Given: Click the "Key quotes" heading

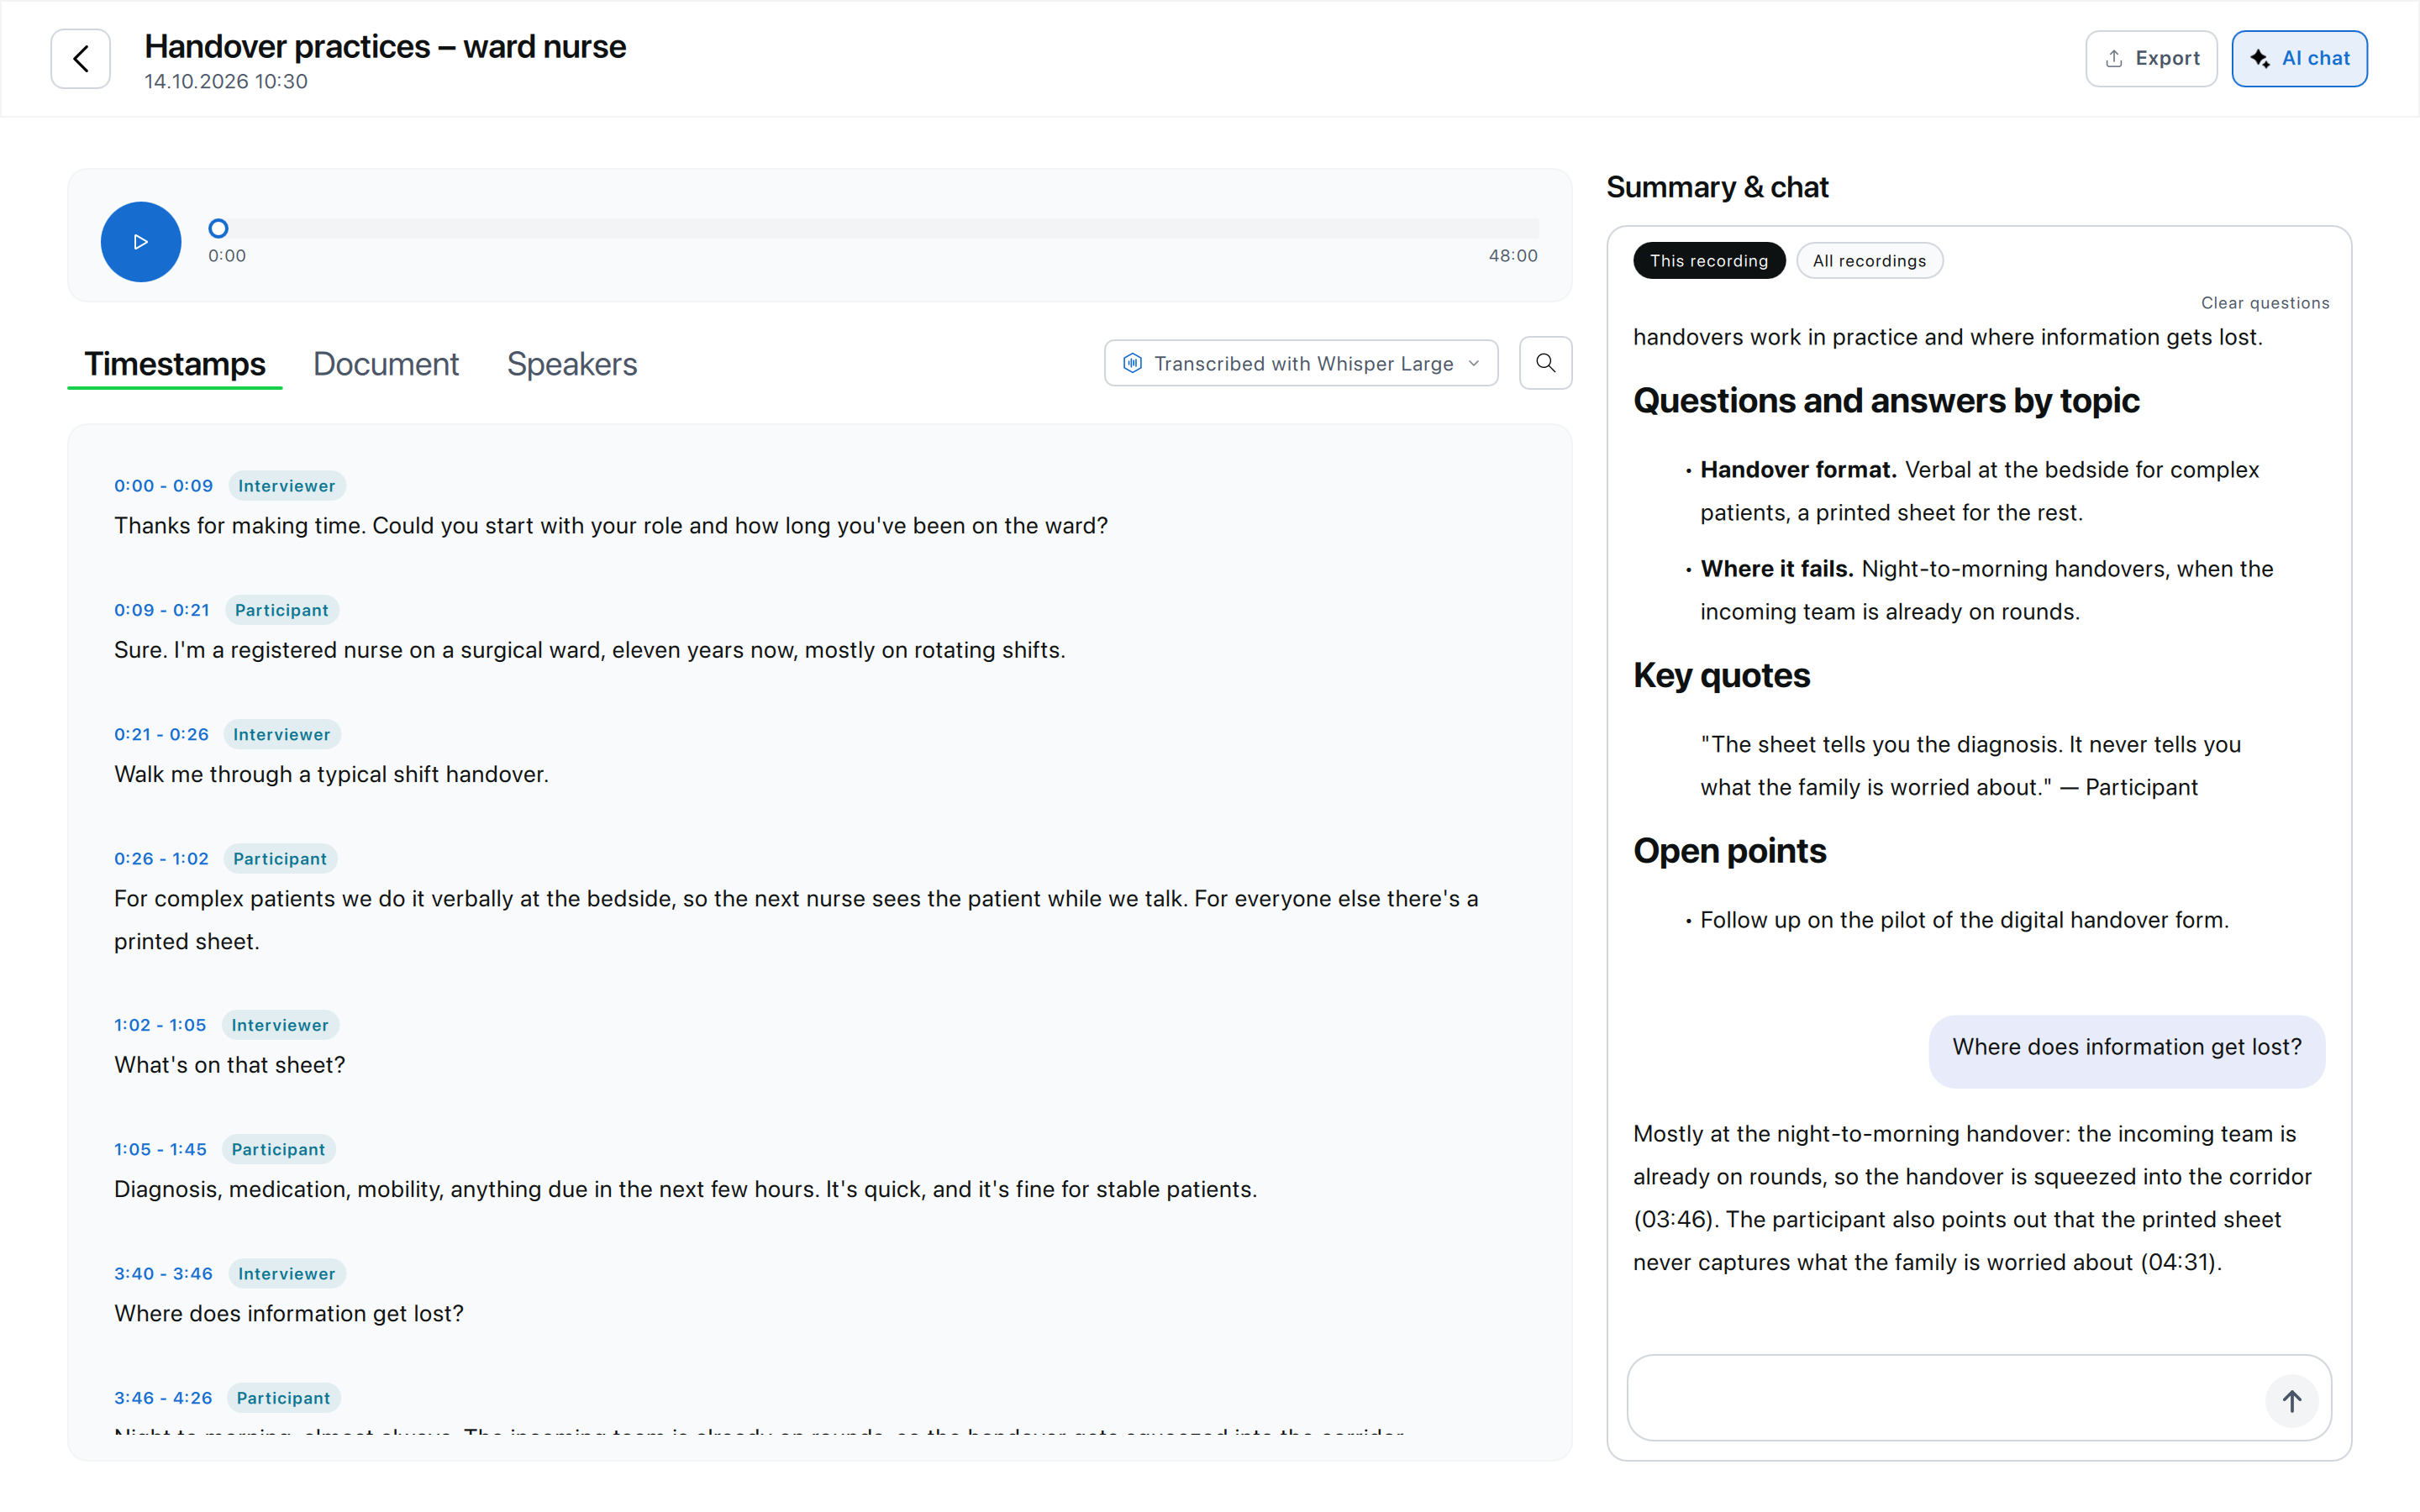Looking at the screenshot, I should [x=1721, y=676].
